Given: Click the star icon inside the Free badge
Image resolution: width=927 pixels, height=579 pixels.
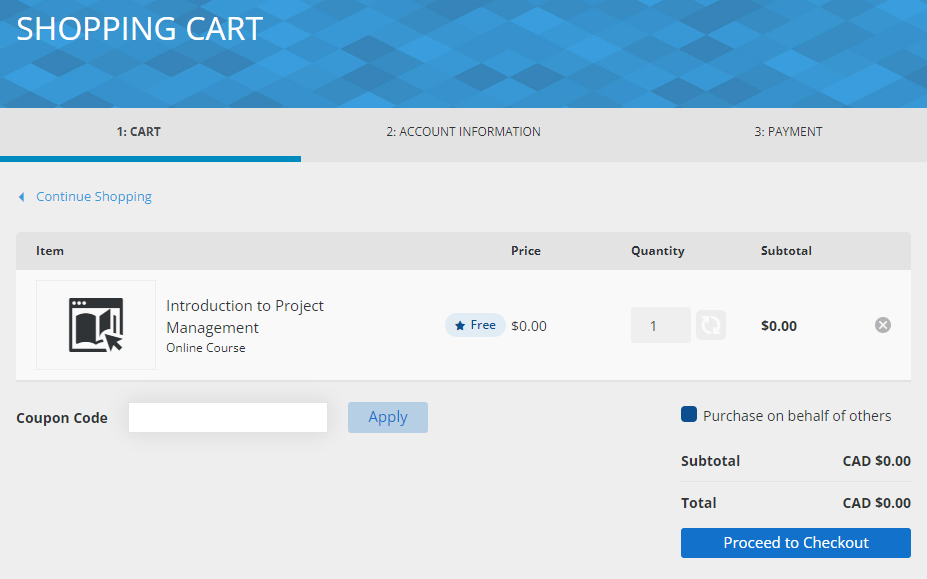Looking at the screenshot, I should [458, 324].
